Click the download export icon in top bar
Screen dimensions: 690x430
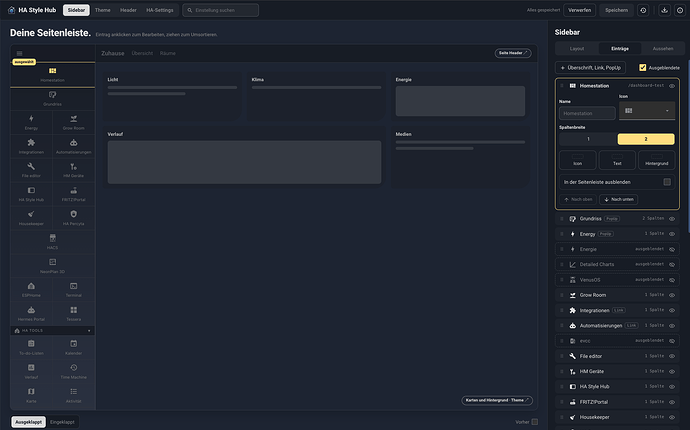click(x=664, y=10)
